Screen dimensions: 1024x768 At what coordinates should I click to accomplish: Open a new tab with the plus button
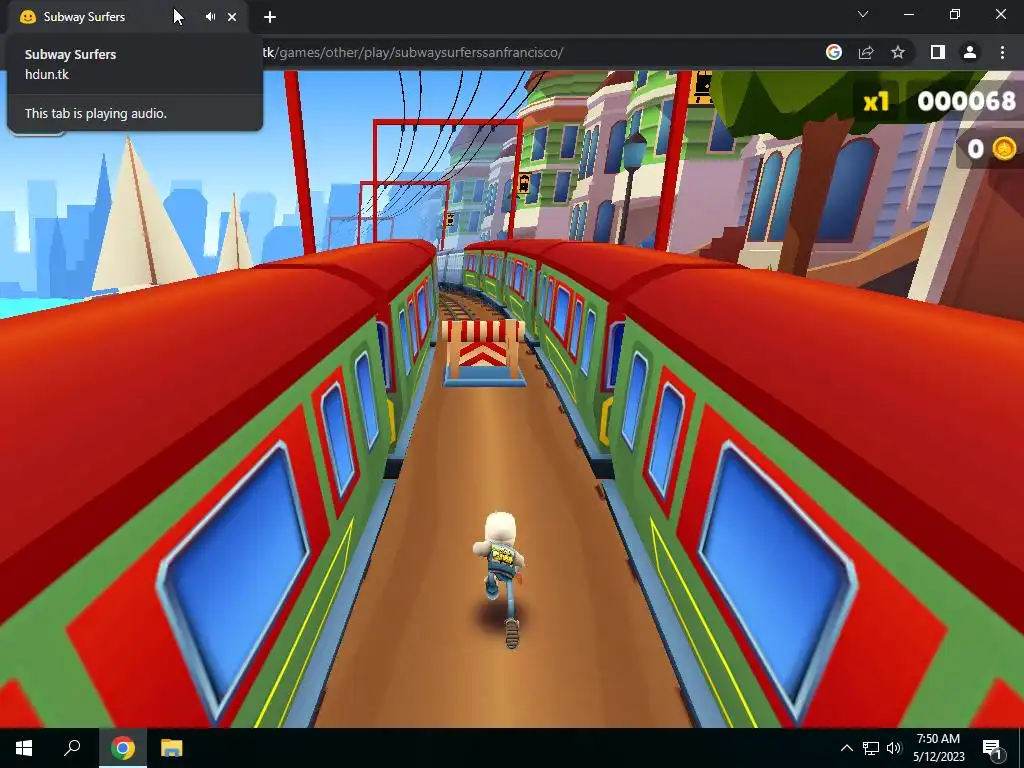click(270, 17)
